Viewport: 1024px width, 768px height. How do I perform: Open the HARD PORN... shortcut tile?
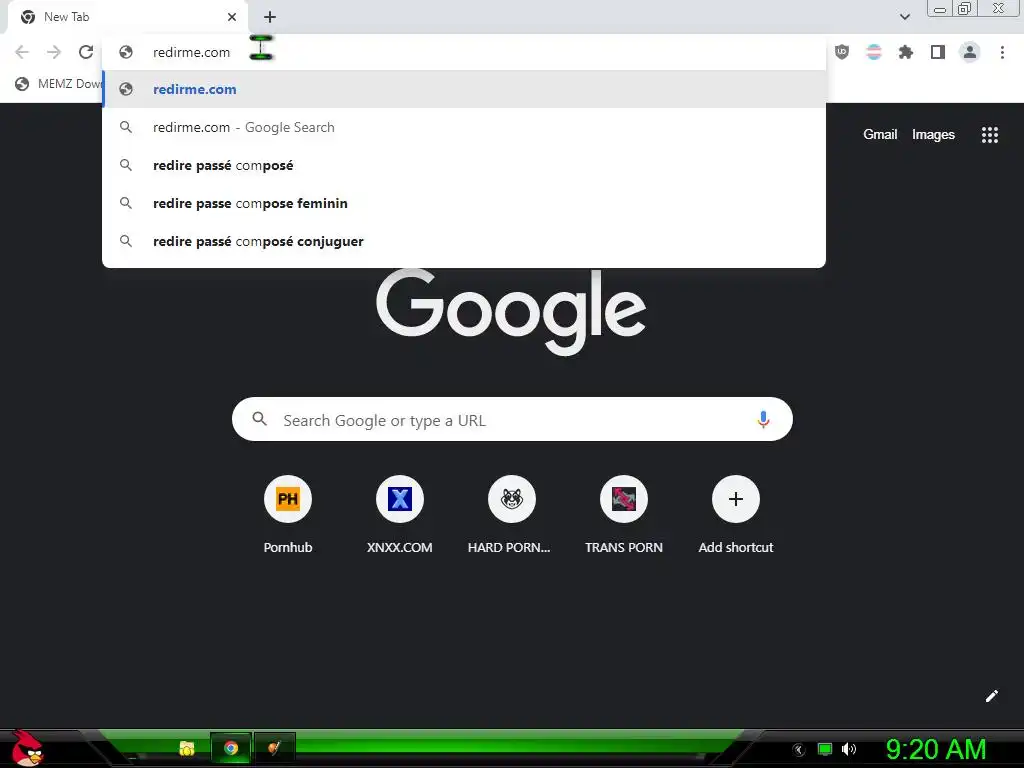511,515
